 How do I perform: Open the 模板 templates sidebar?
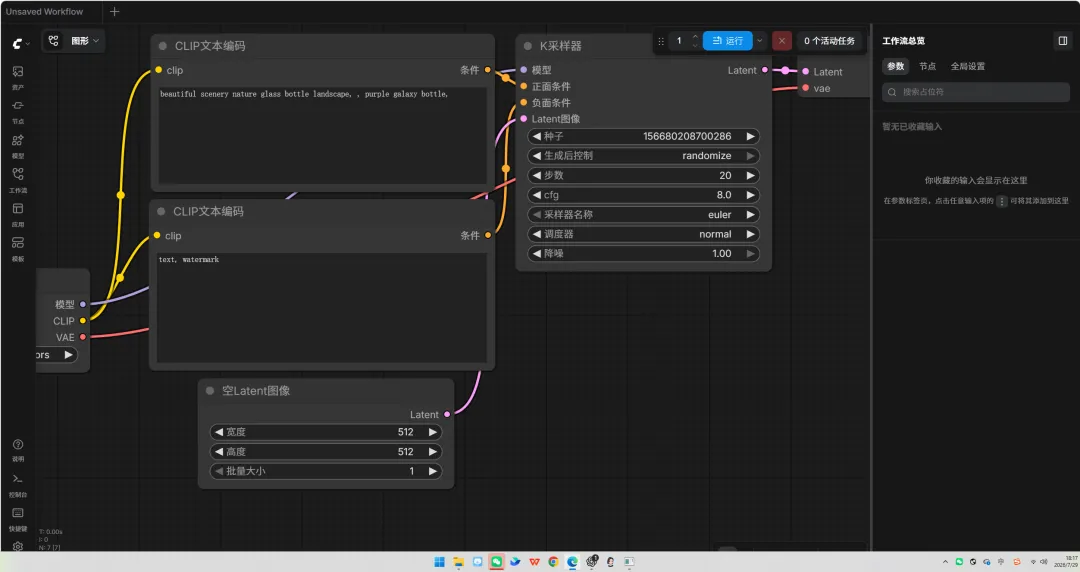pos(18,248)
